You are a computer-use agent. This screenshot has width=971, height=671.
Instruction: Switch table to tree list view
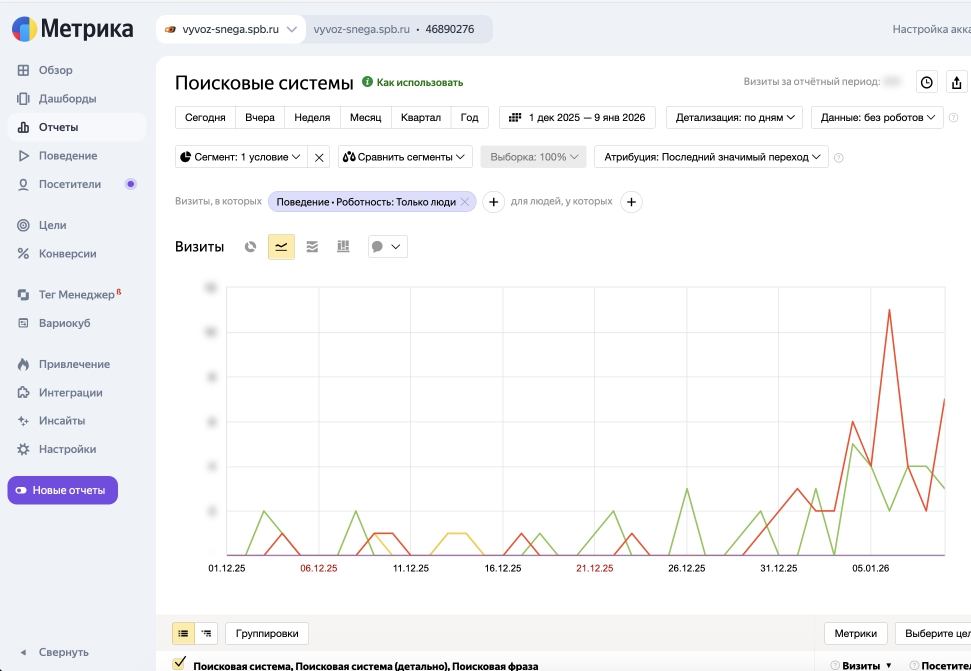207,633
